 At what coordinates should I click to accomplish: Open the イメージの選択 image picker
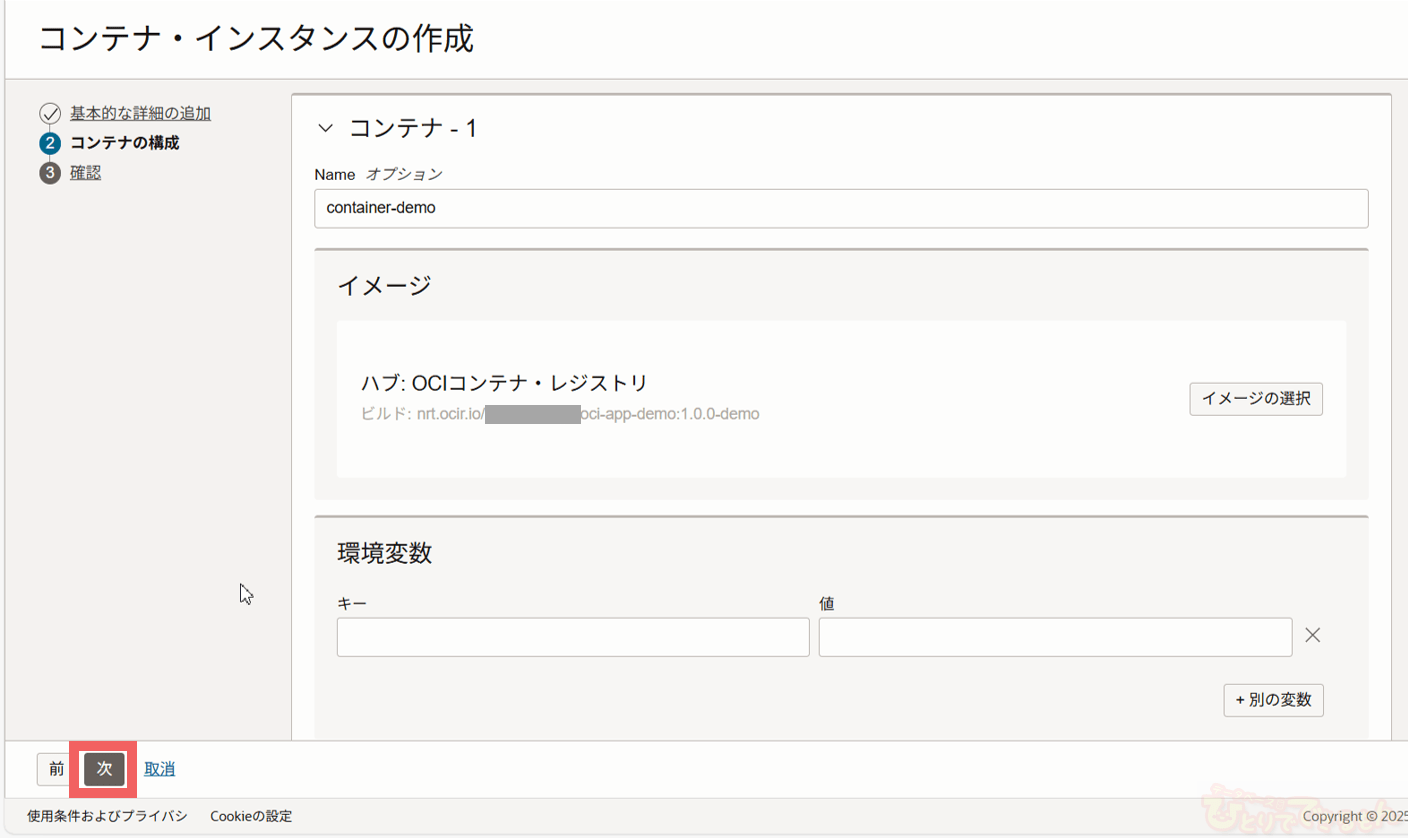pos(1255,398)
